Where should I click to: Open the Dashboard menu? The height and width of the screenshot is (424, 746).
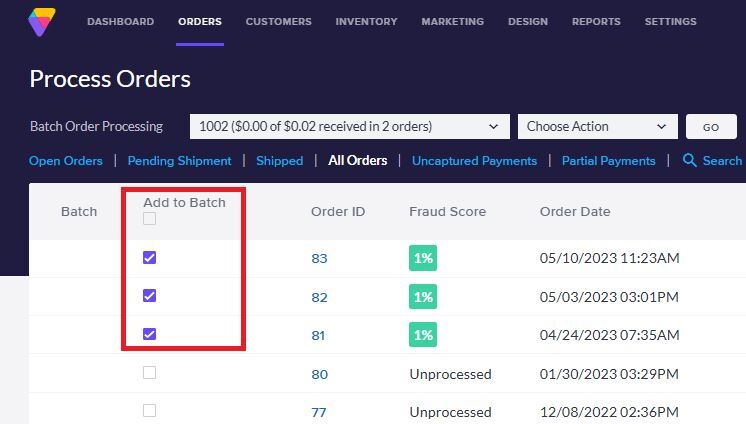[120, 21]
